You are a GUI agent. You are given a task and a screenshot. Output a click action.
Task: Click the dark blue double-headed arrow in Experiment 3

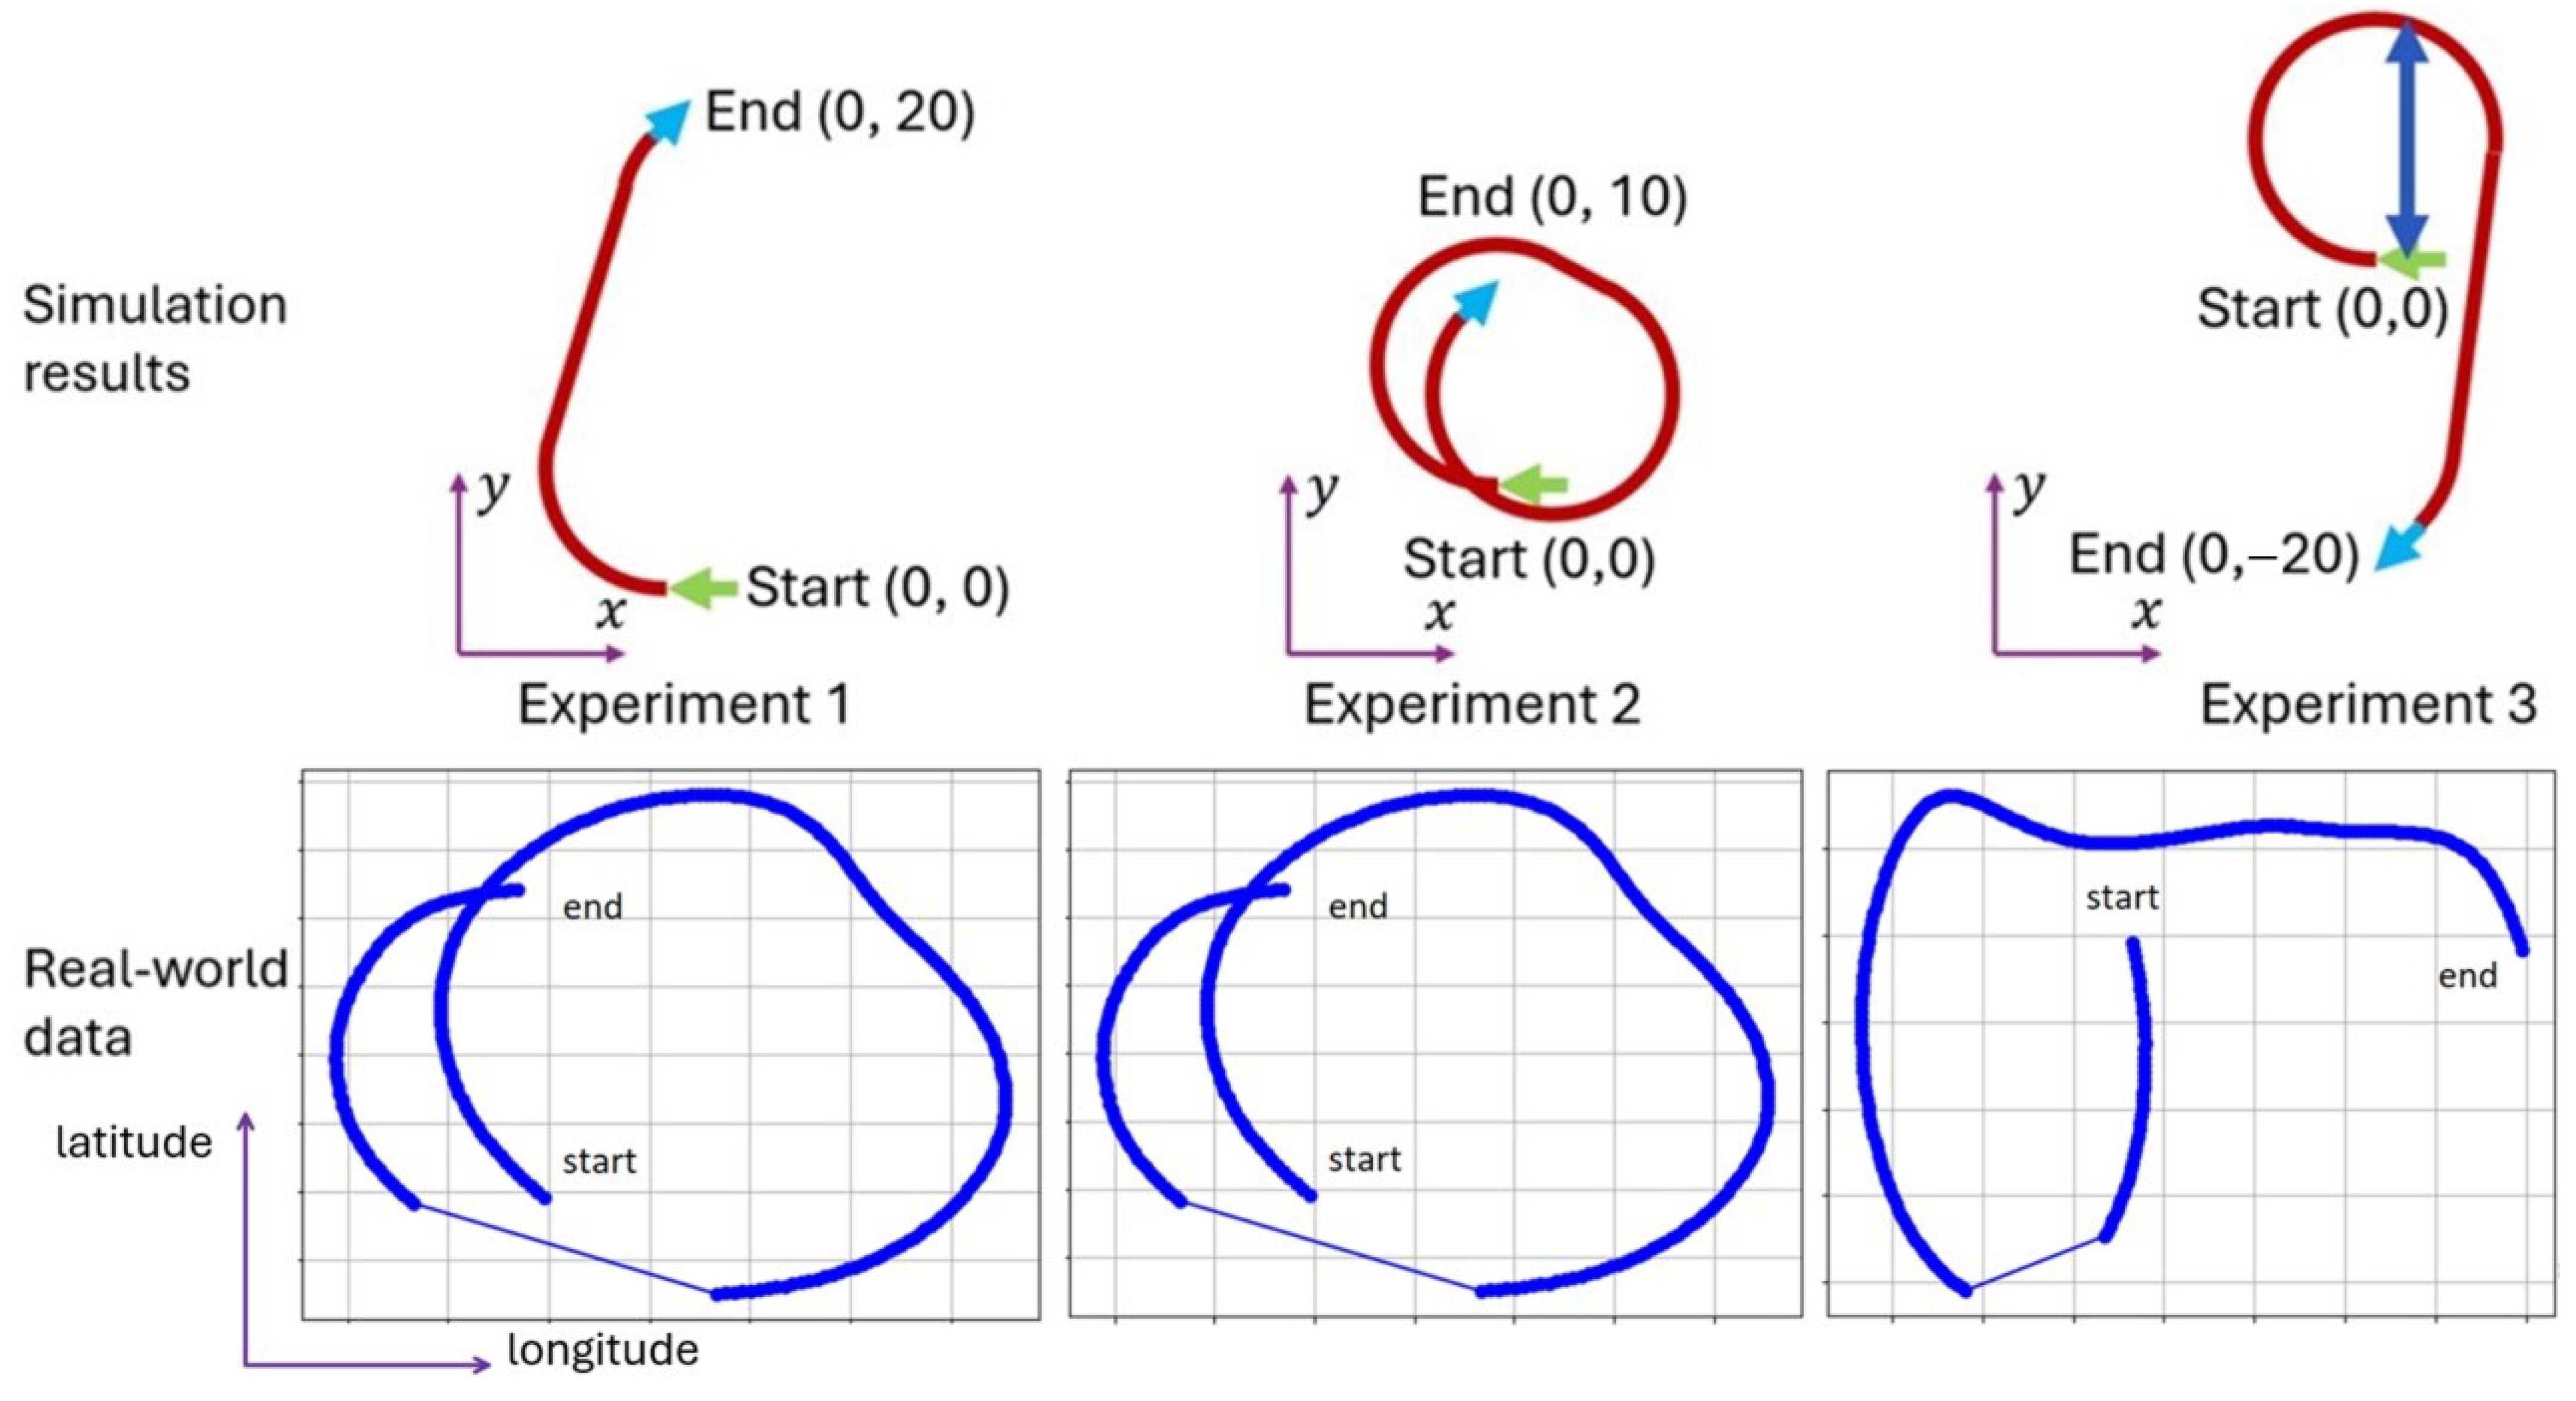[x=2407, y=138]
